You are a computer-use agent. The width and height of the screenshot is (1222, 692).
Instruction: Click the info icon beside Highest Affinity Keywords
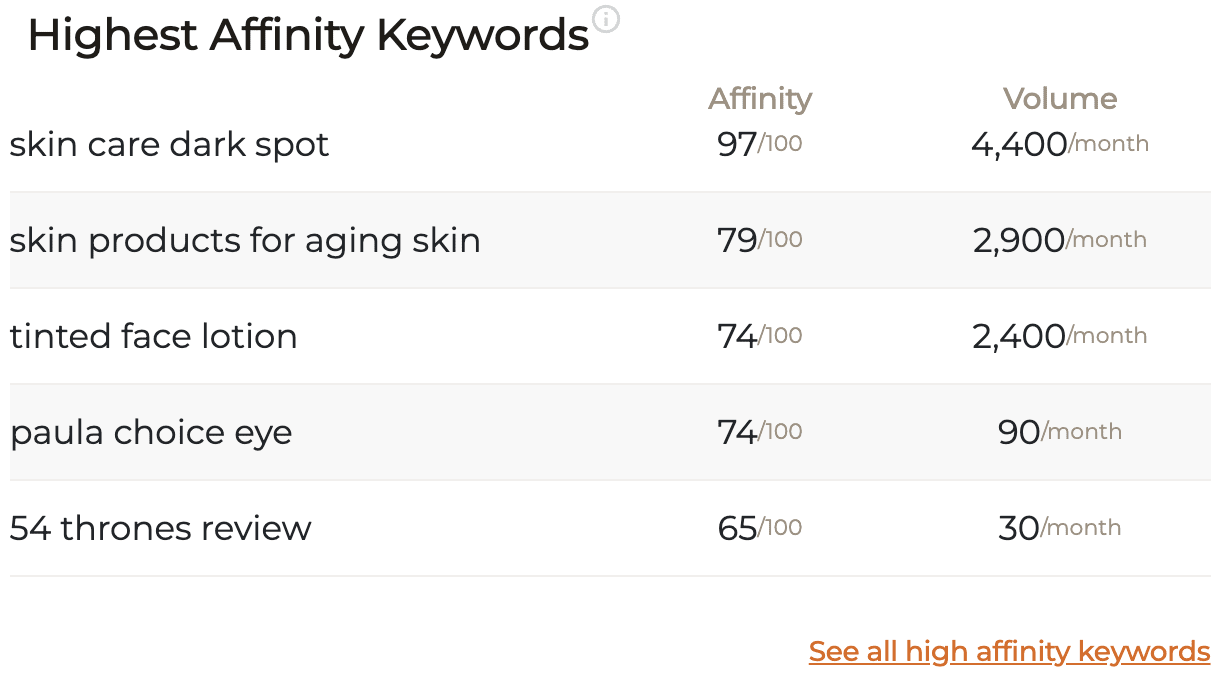tap(606, 19)
